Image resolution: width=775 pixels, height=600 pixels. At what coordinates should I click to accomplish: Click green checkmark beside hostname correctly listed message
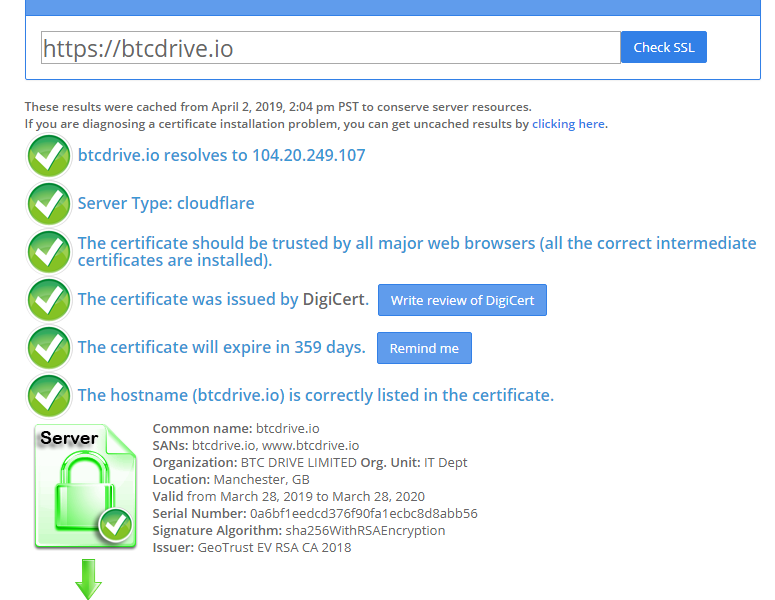[48, 395]
